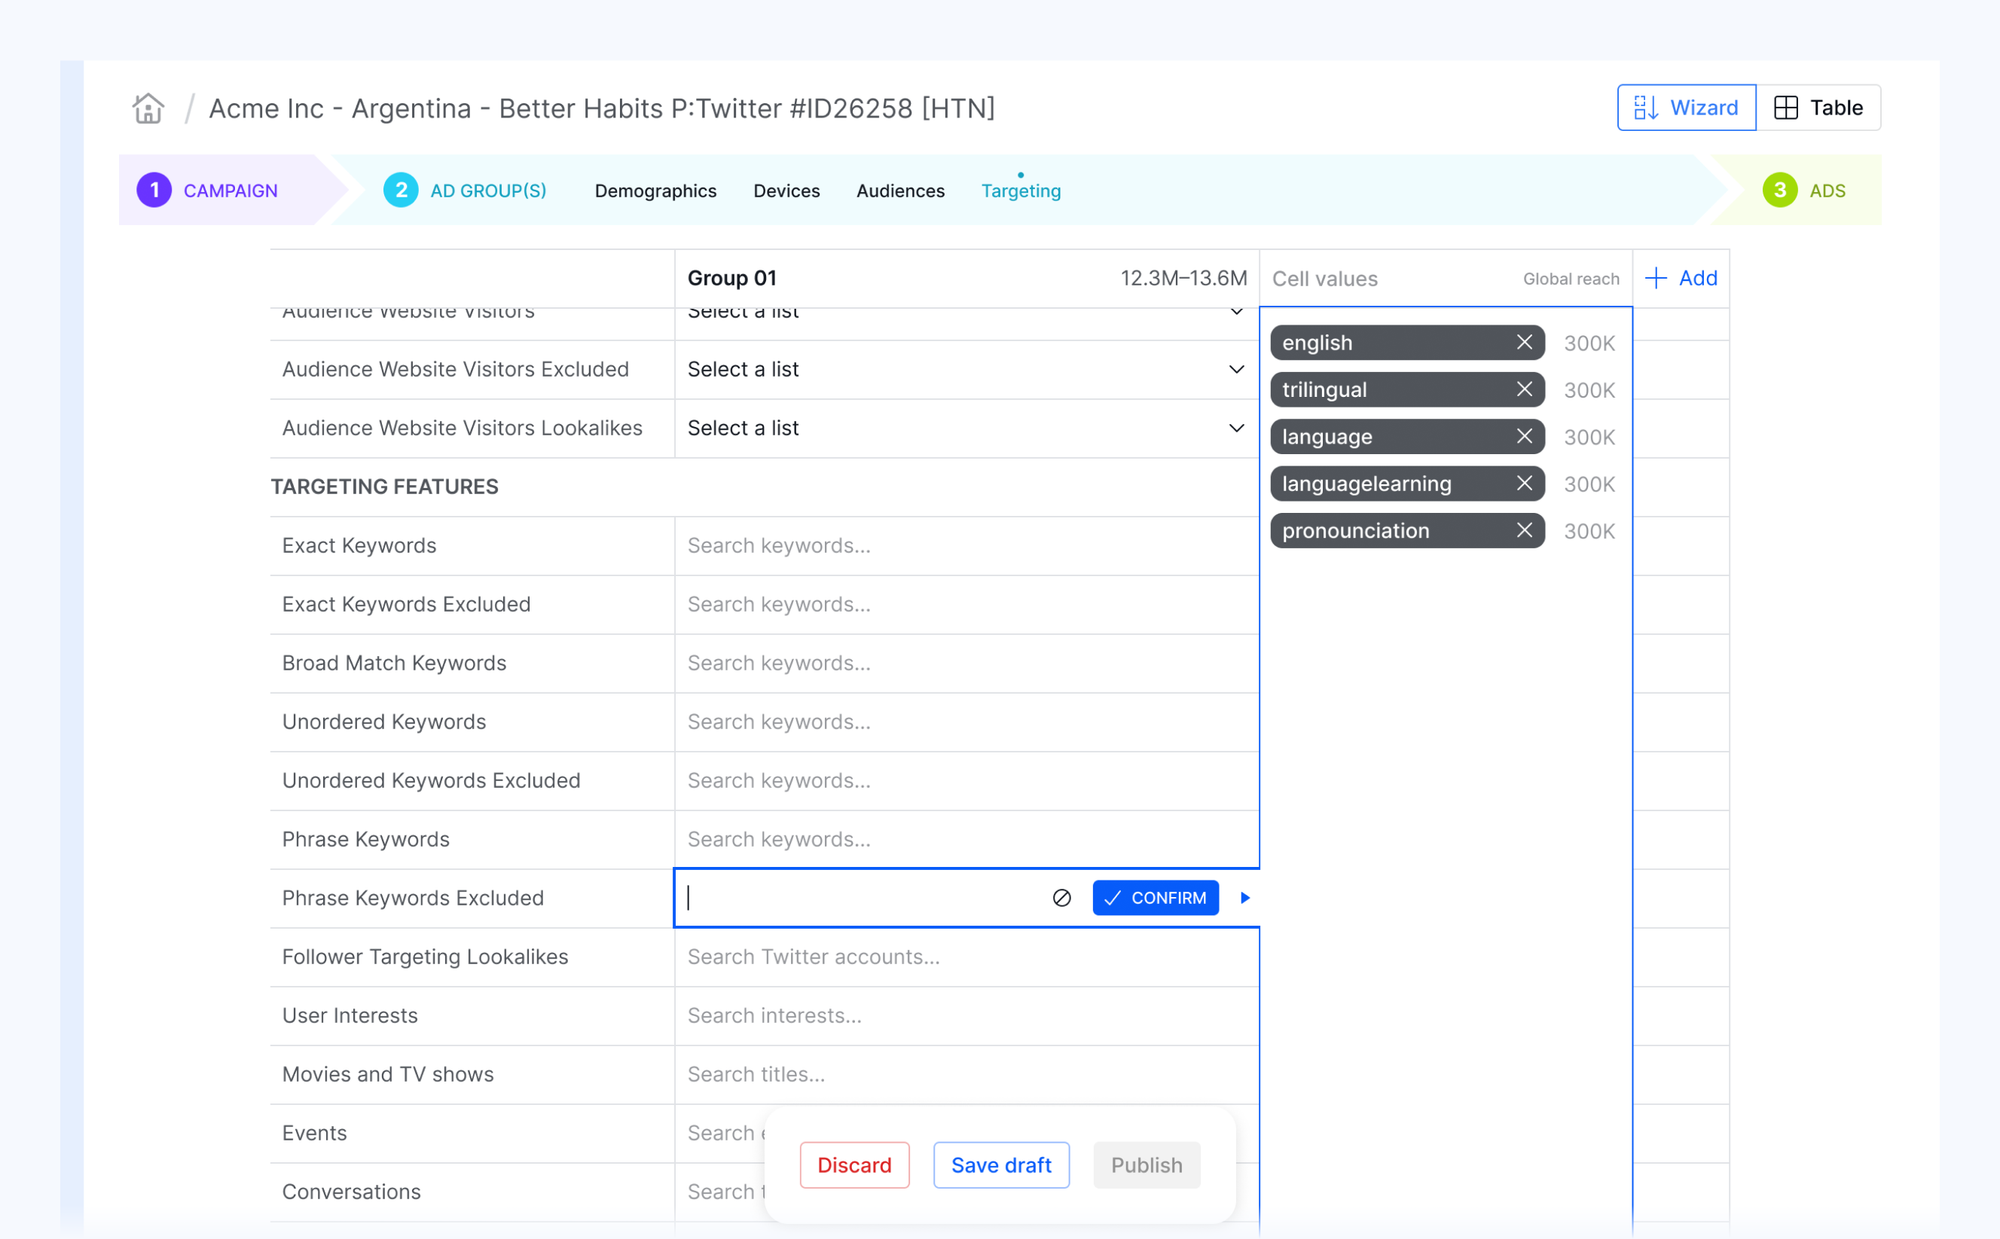This screenshot has height=1239, width=2000.
Task: Delete the 'pronounciation' keyword chip
Action: point(1524,531)
